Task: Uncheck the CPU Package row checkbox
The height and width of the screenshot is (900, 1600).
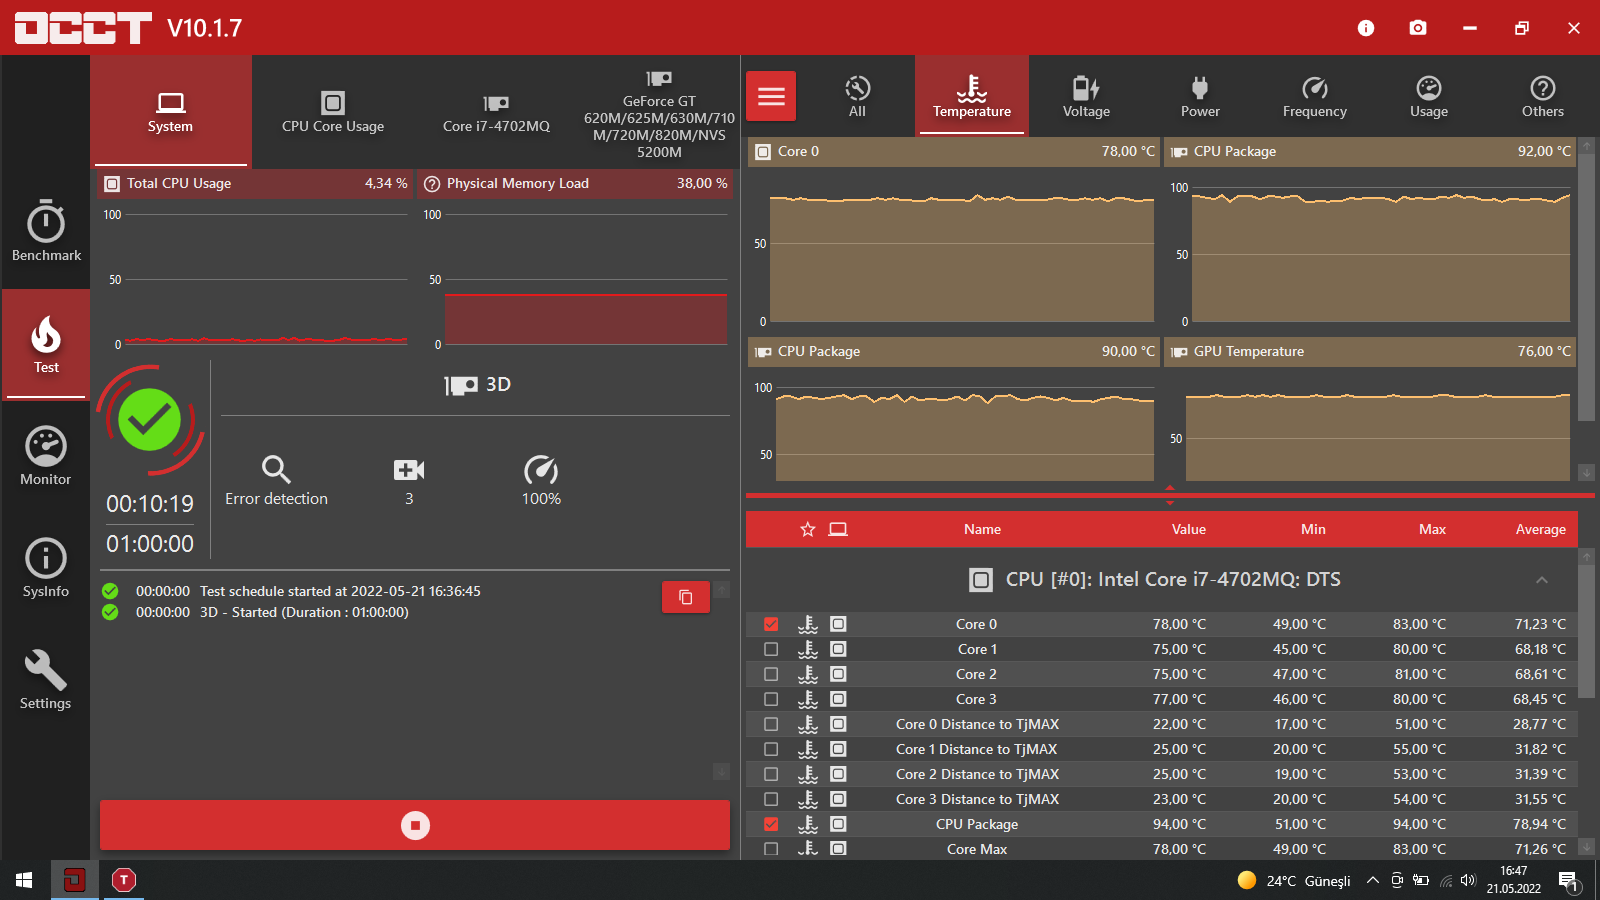Action: click(x=771, y=824)
